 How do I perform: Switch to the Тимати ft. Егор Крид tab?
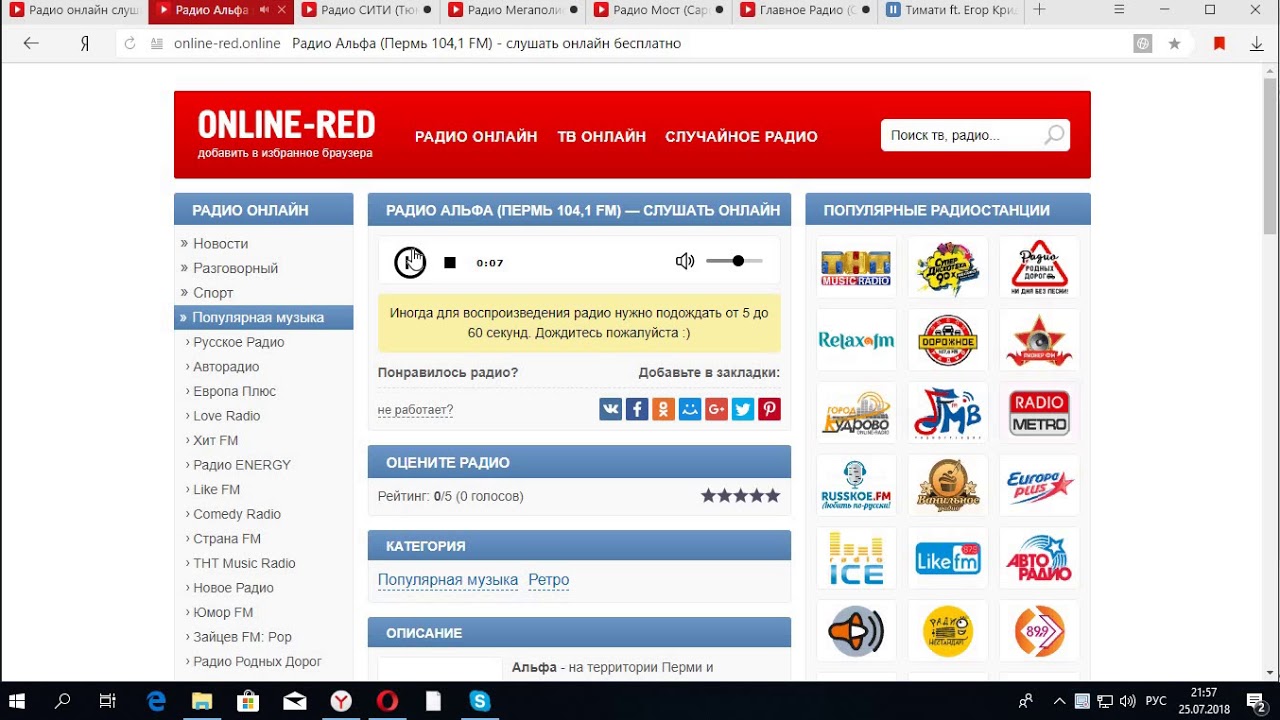[x=950, y=11]
